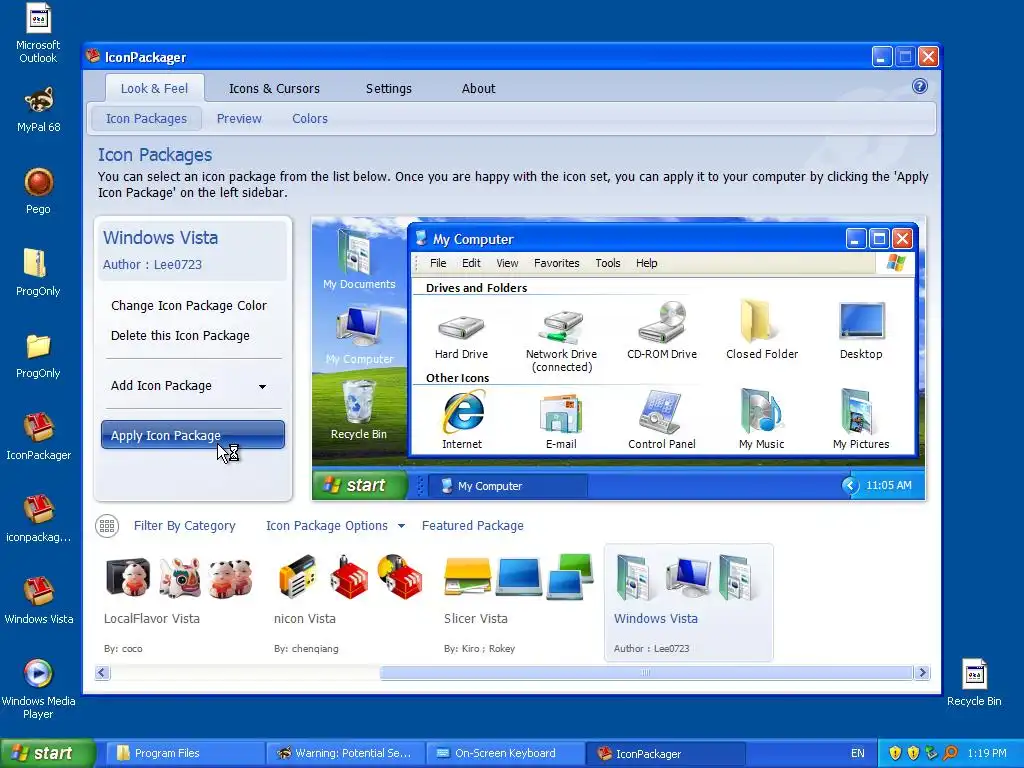
Task: Select the ProgOnly folder desktop icon
Action: [x=38, y=355]
